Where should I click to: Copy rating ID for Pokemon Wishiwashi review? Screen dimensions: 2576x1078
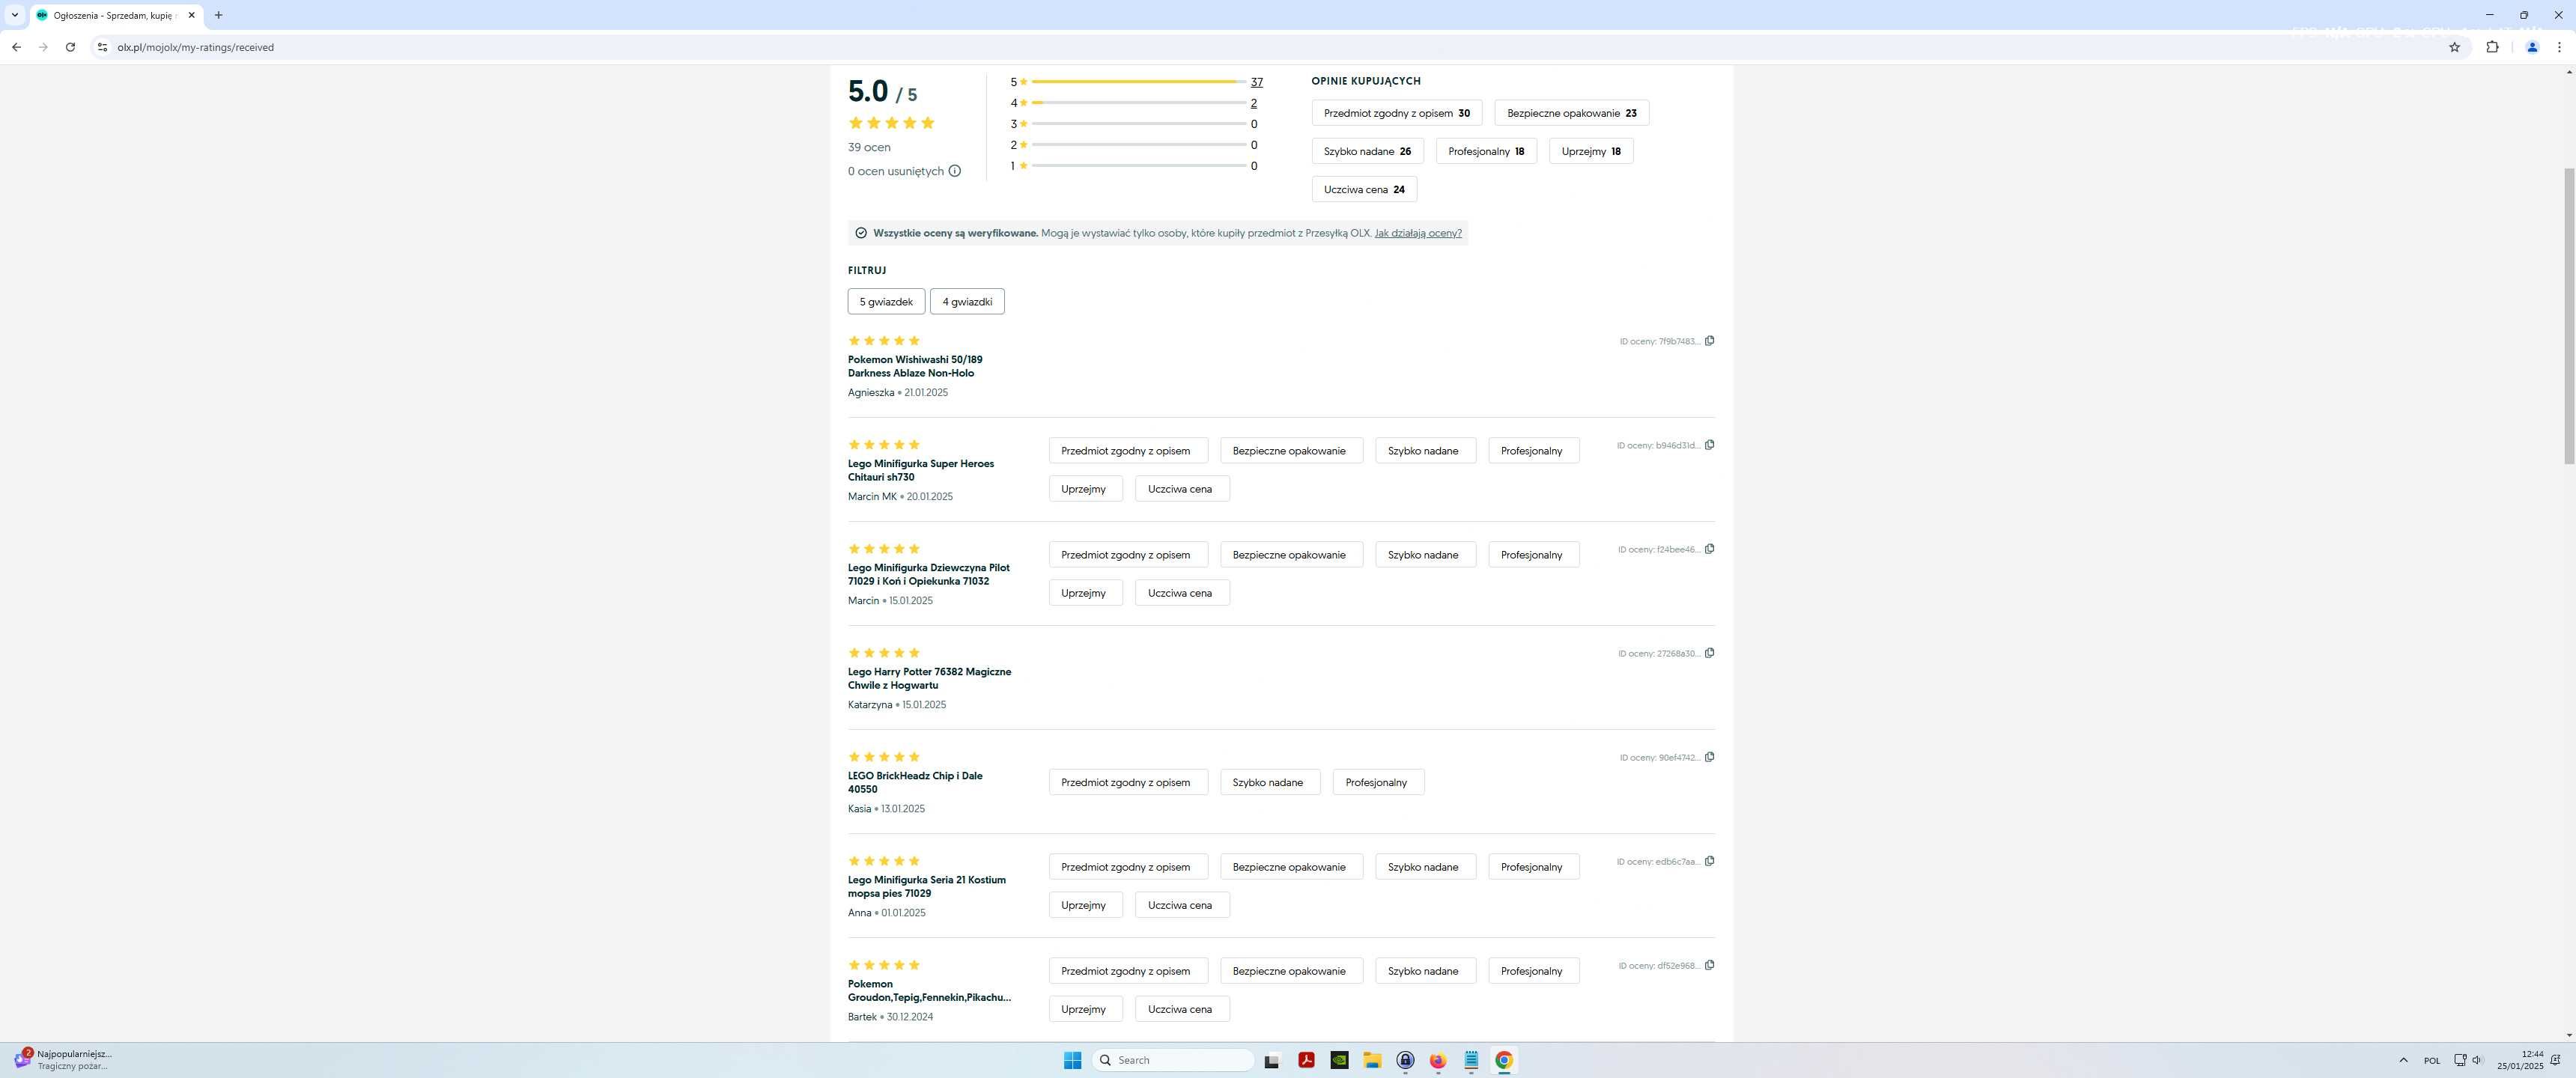coord(1709,341)
